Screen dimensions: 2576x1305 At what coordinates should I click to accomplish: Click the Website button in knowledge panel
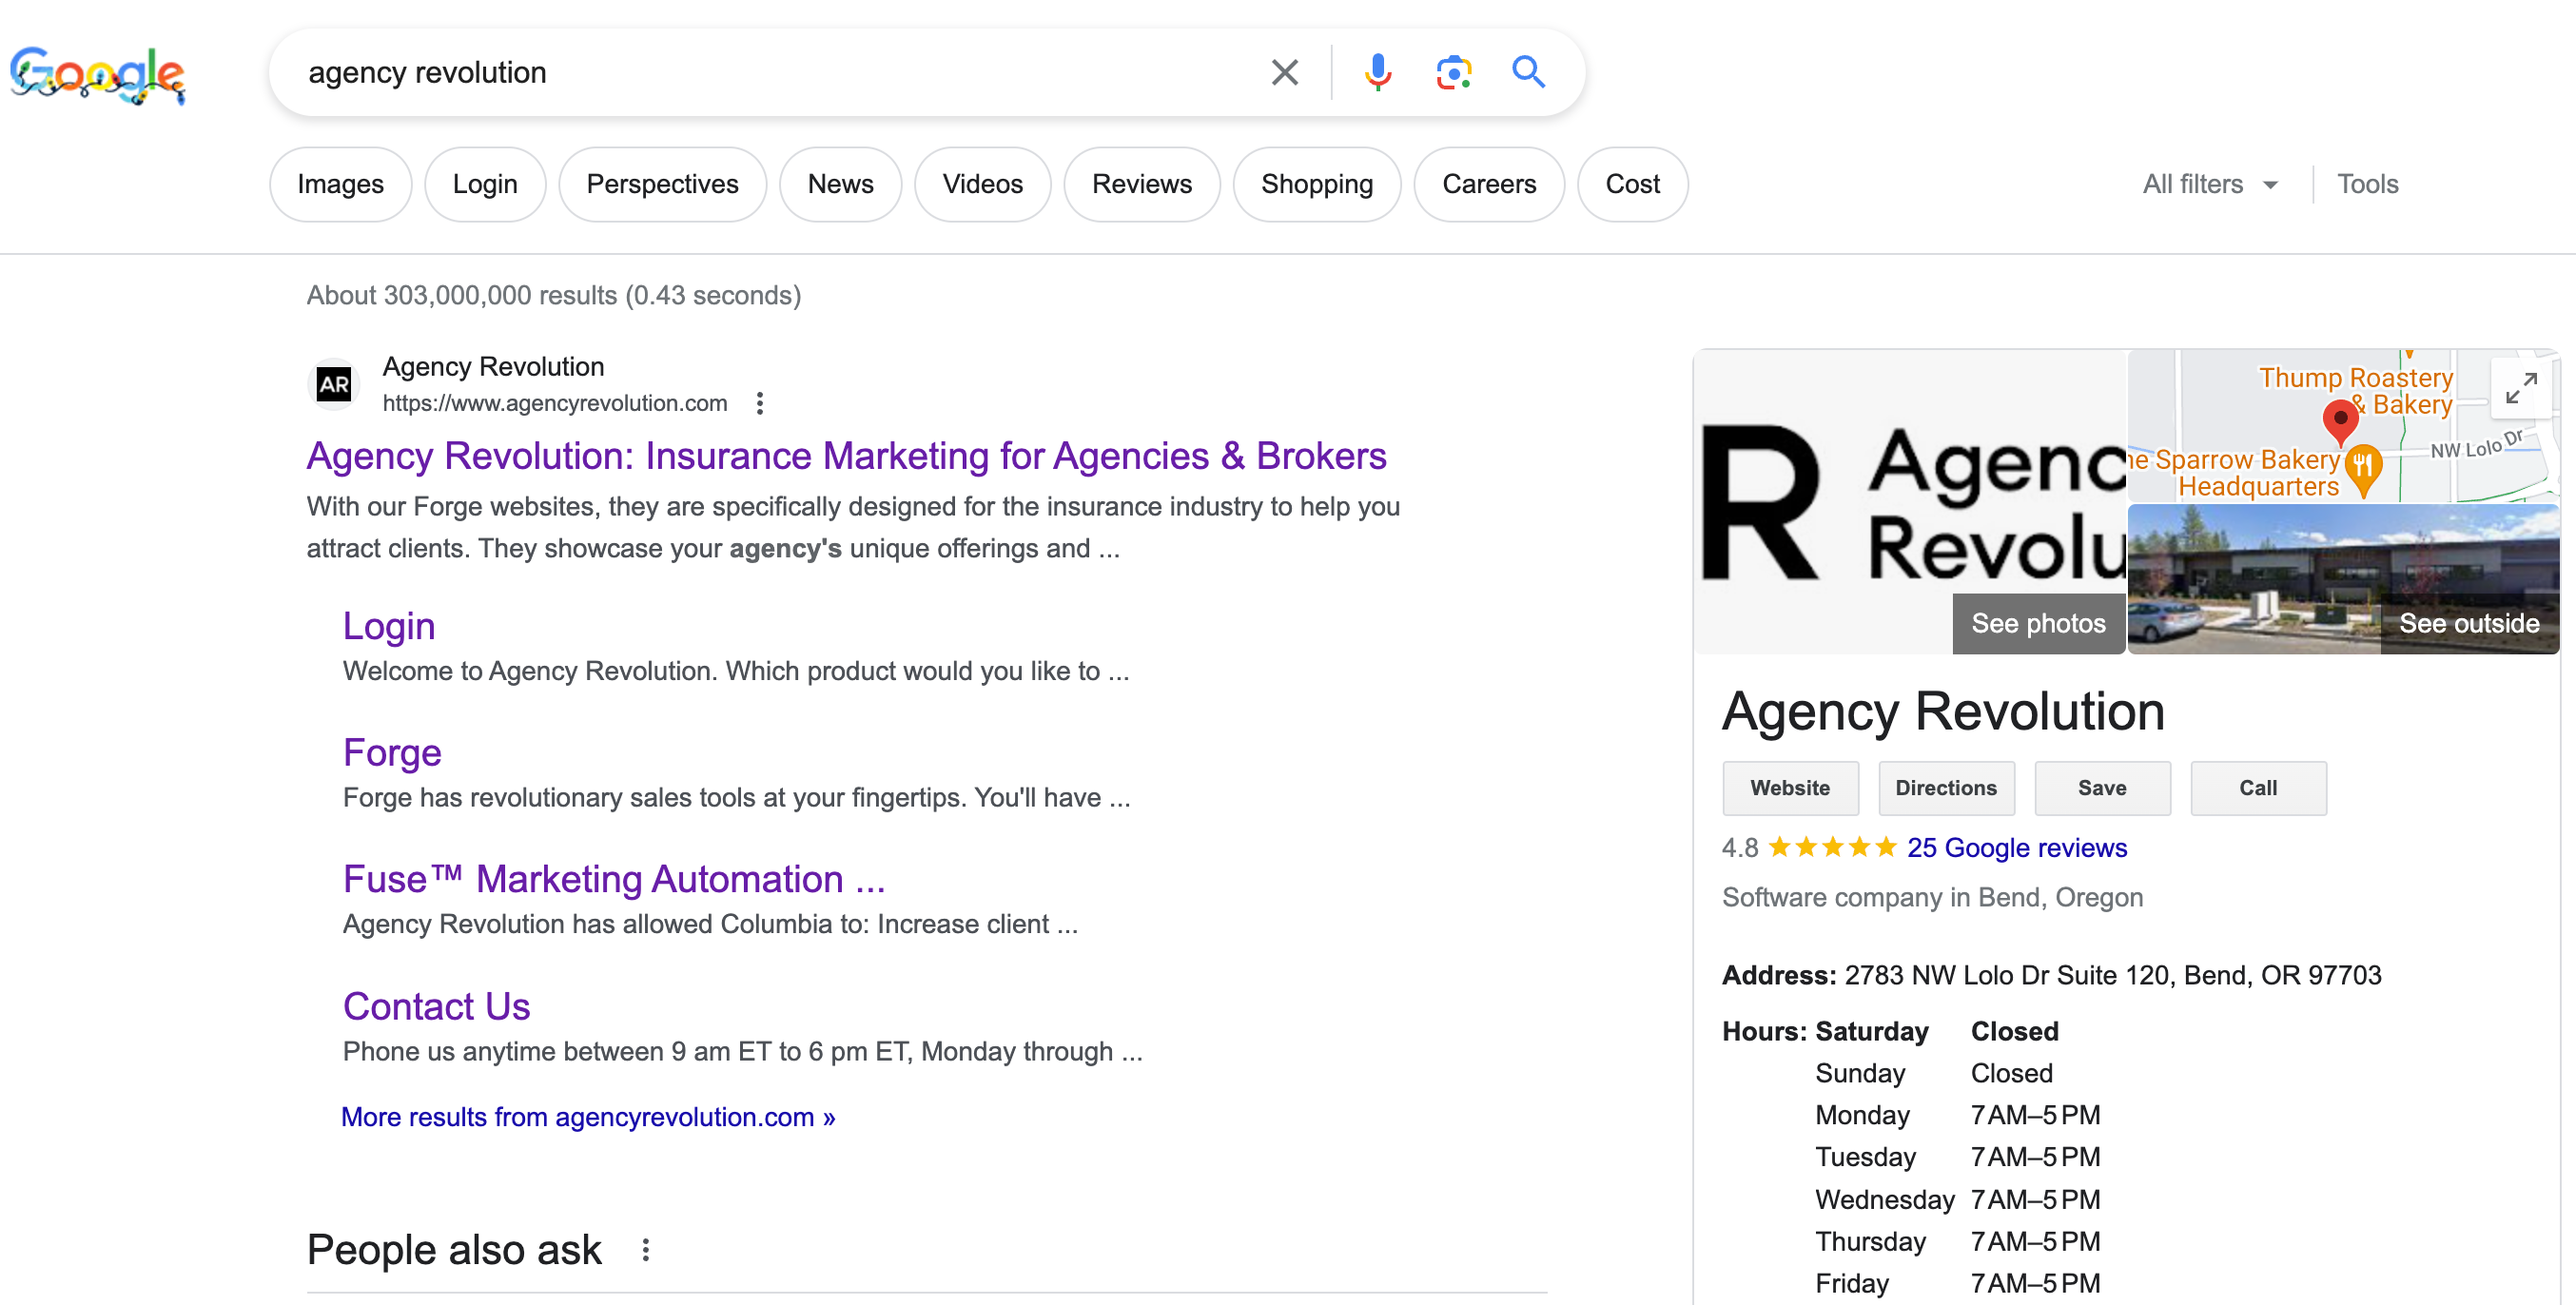[1790, 788]
